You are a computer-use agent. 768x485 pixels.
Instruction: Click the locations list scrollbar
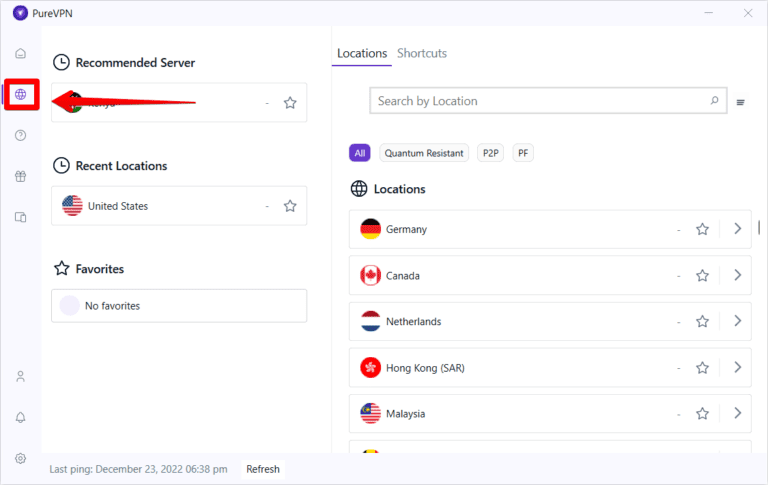click(759, 228)
